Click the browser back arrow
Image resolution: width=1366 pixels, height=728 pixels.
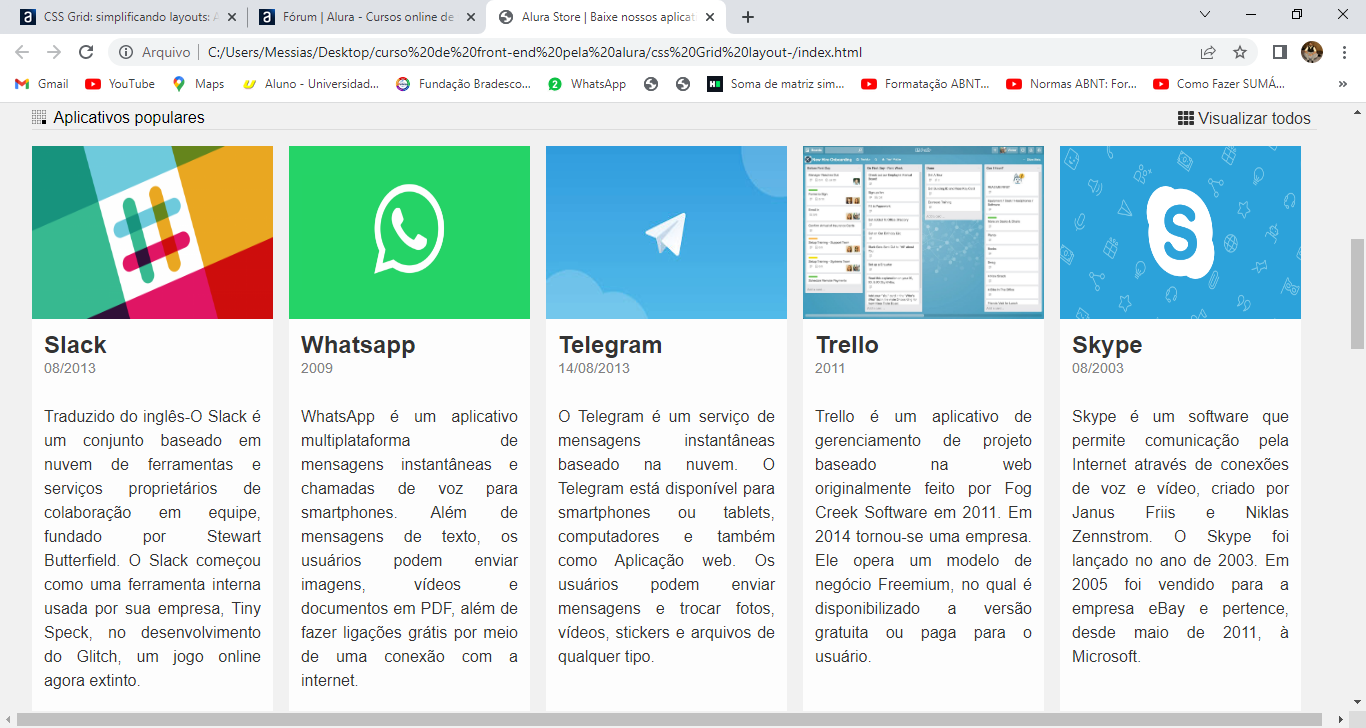click(x=22, y=52)
